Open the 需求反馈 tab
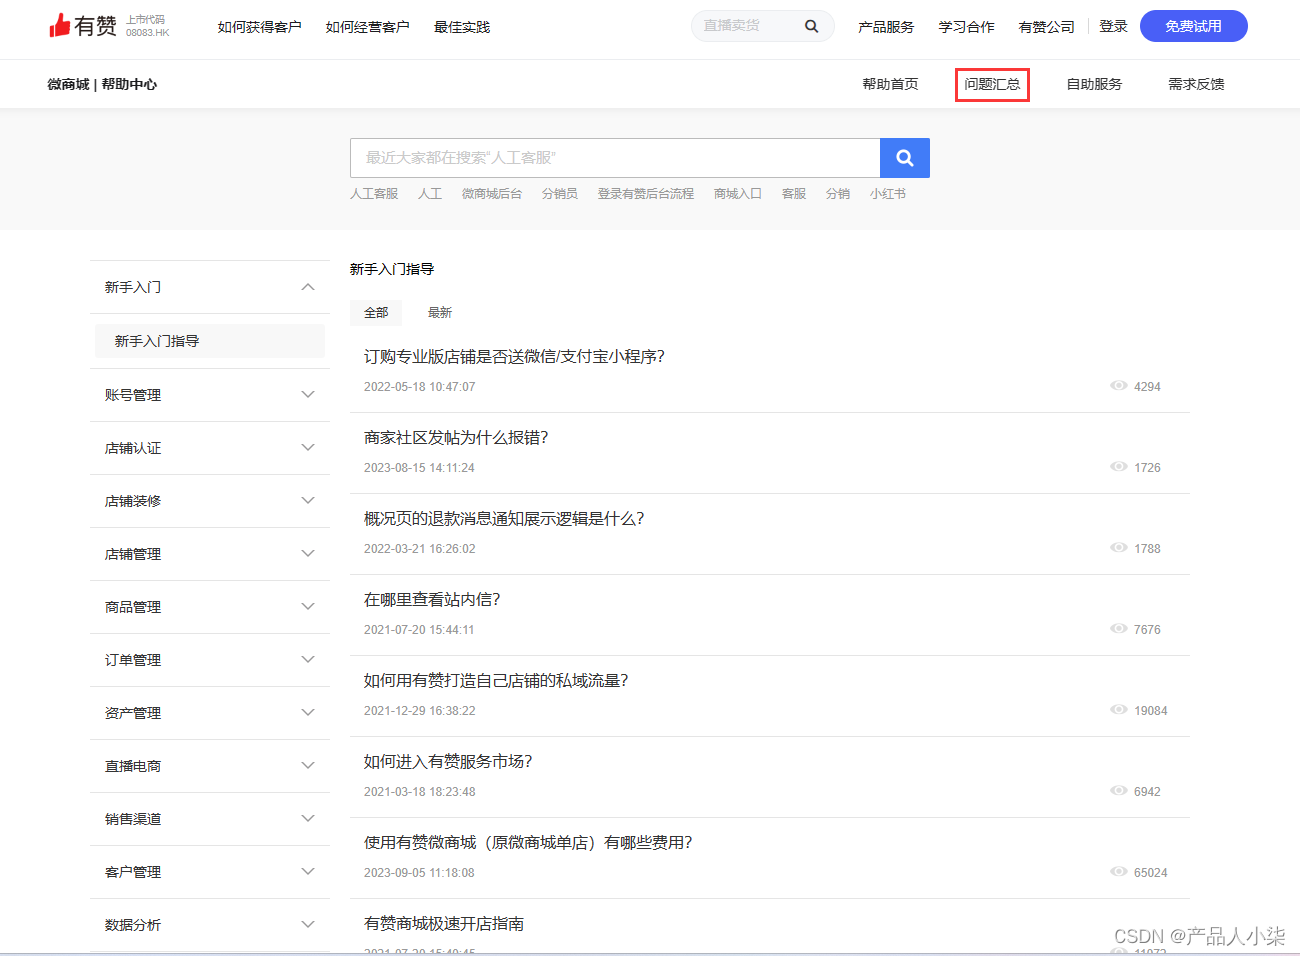The width and height of the screenshot is (1300, 956). [1196, 84]
